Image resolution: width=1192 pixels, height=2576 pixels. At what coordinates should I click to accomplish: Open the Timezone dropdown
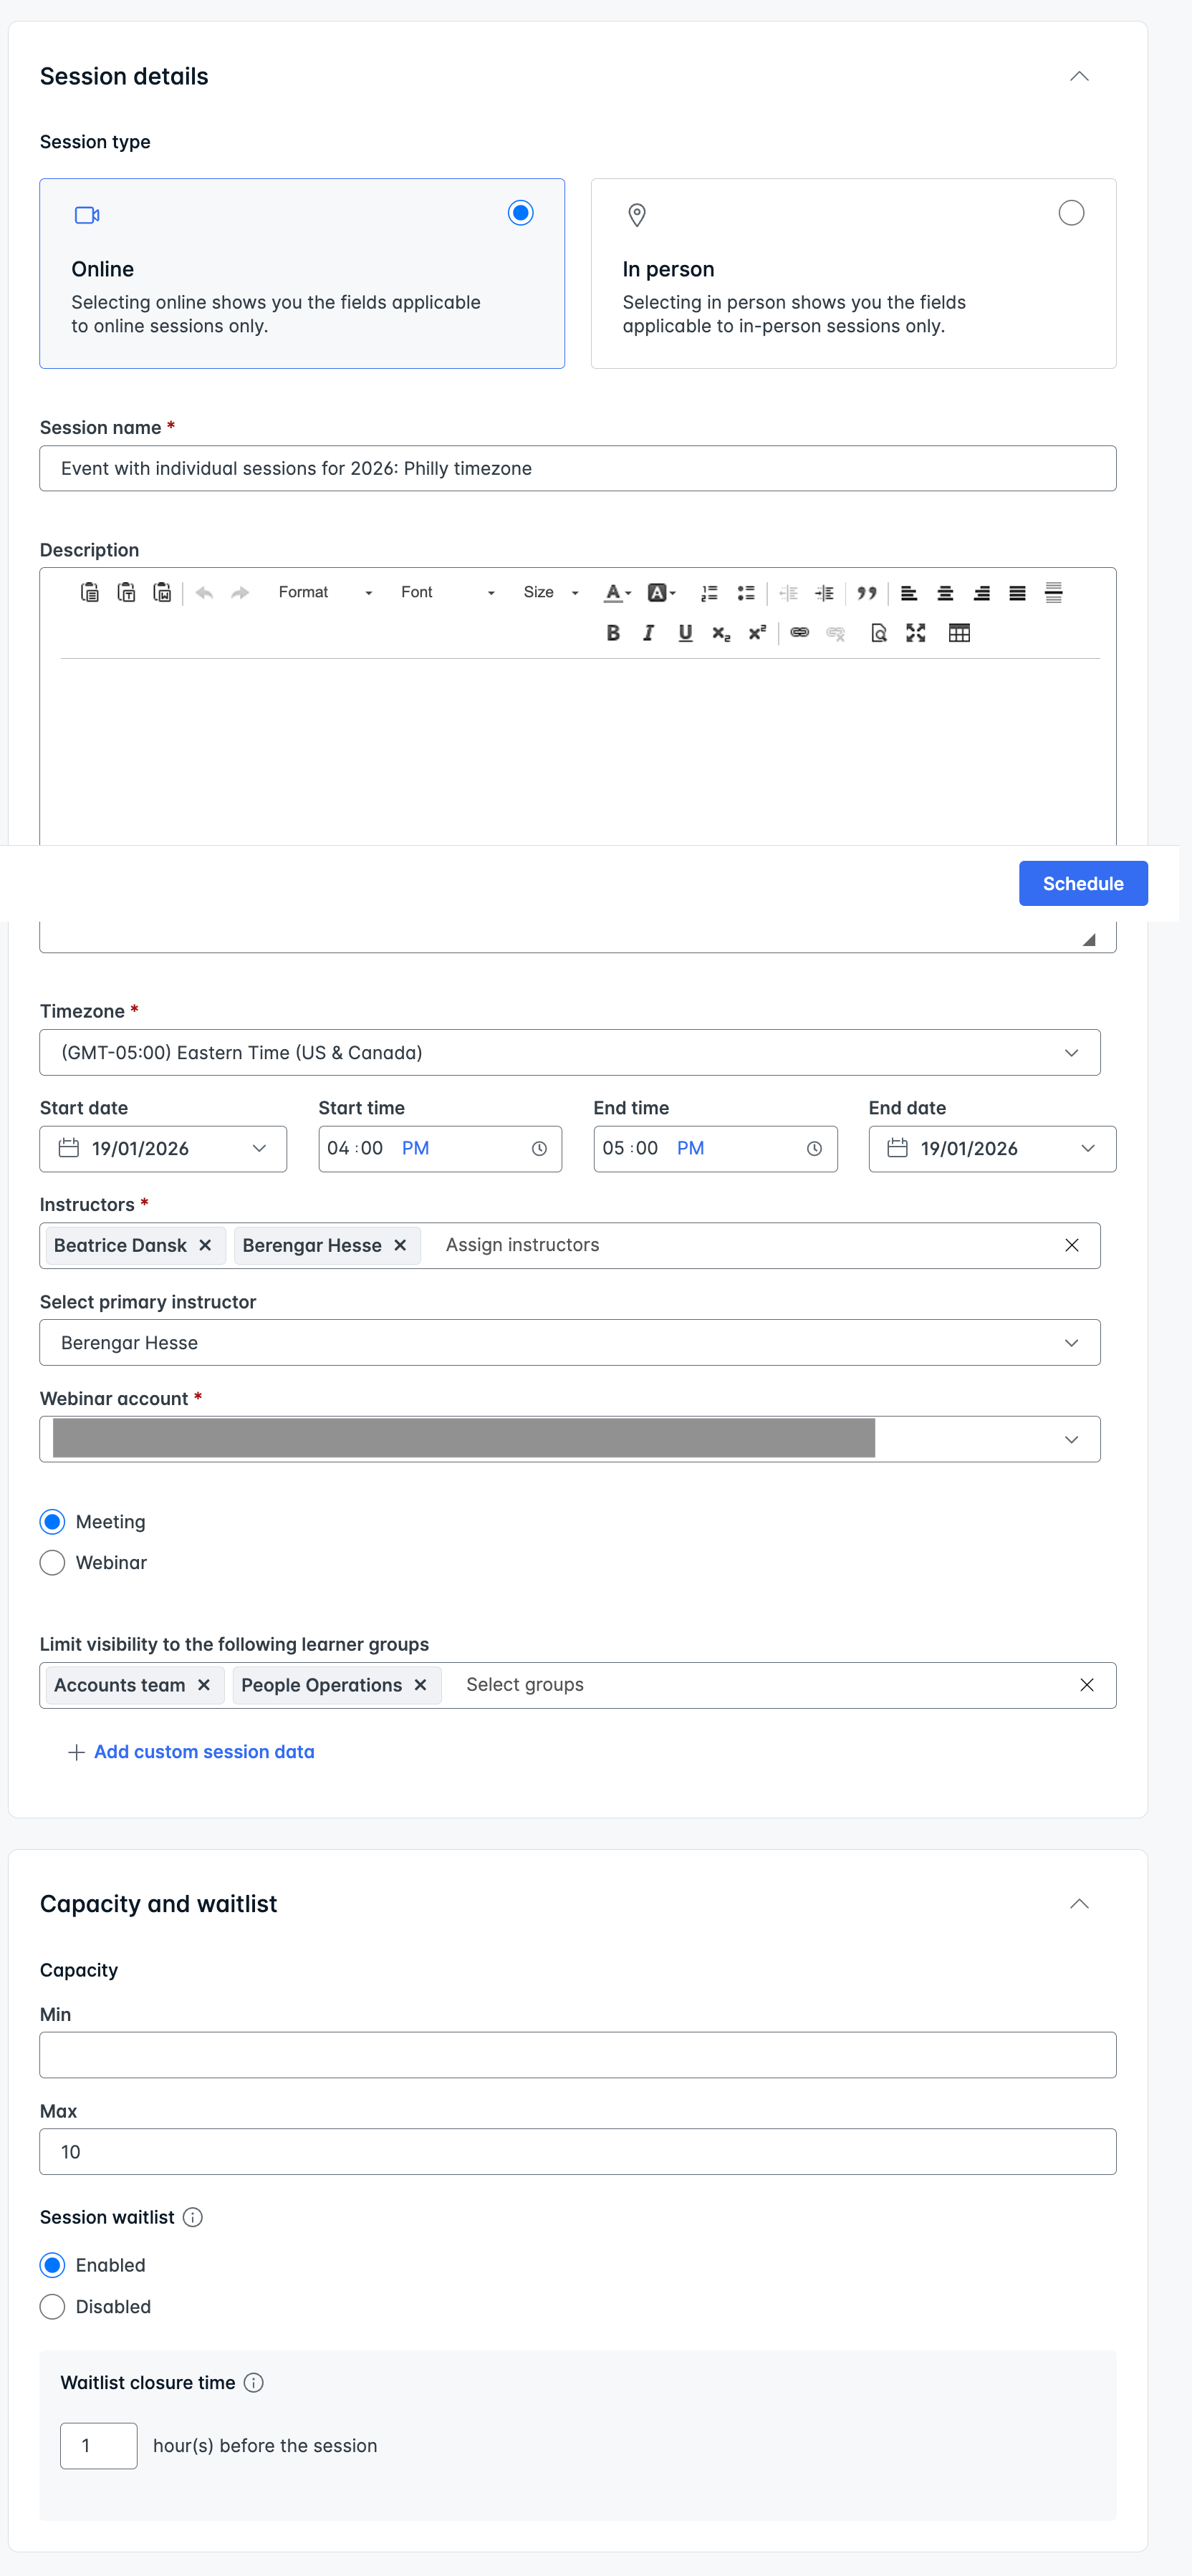pos(570,1053)
